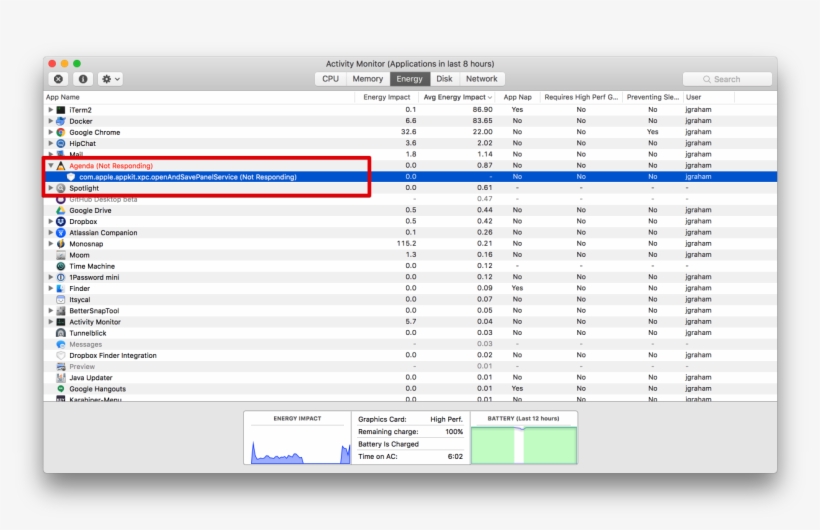Select the Dropbox Finder Integration row
This screenshot has height=530, width=820.
tap(411, 355)
